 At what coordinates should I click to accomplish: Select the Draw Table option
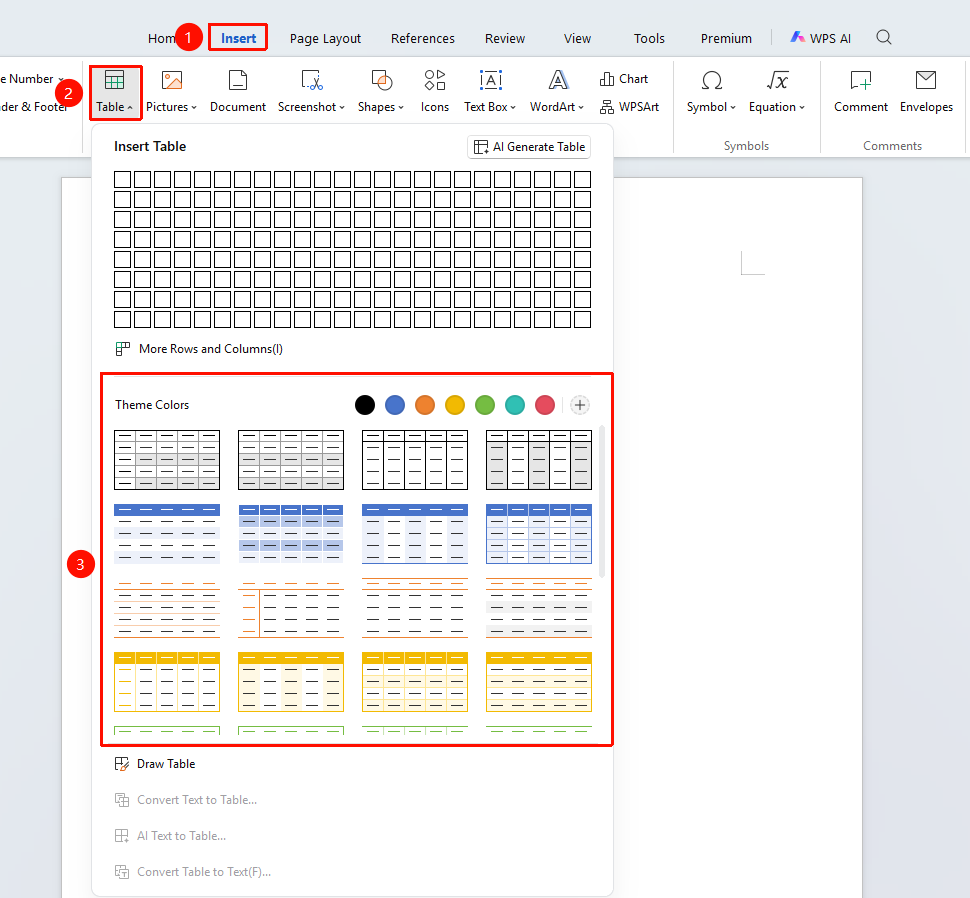pyautogui.click(x=155, y=764)
